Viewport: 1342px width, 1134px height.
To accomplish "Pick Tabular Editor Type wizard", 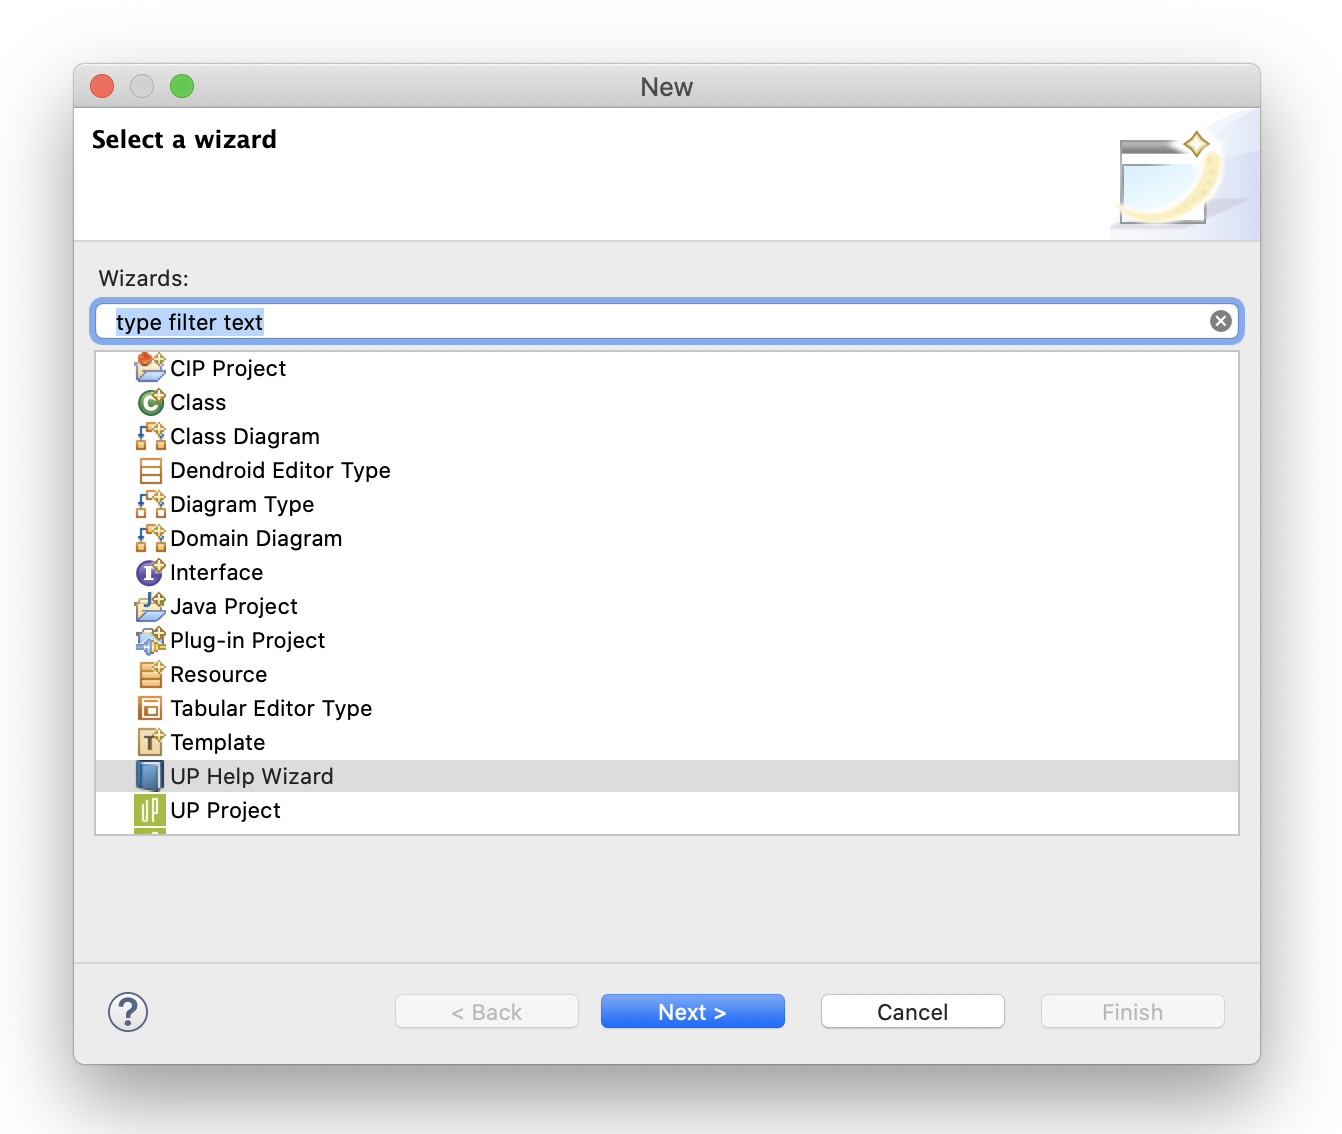I will 271,709.
